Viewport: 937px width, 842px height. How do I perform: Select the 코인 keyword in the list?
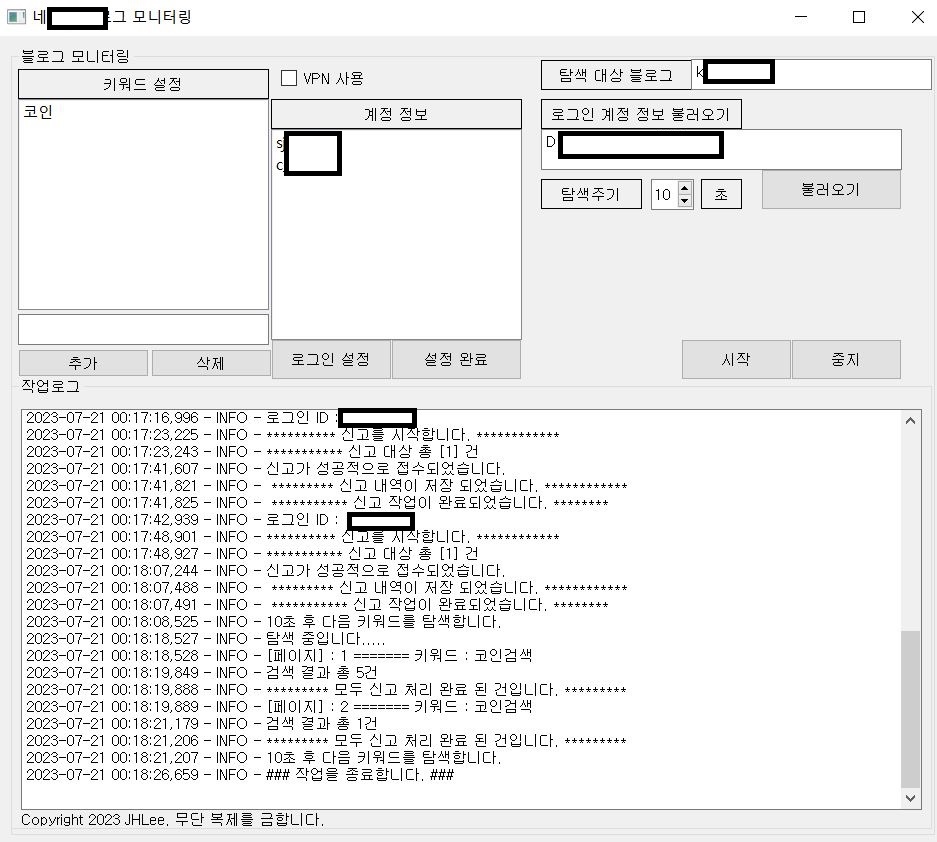[x=38, y=113]
